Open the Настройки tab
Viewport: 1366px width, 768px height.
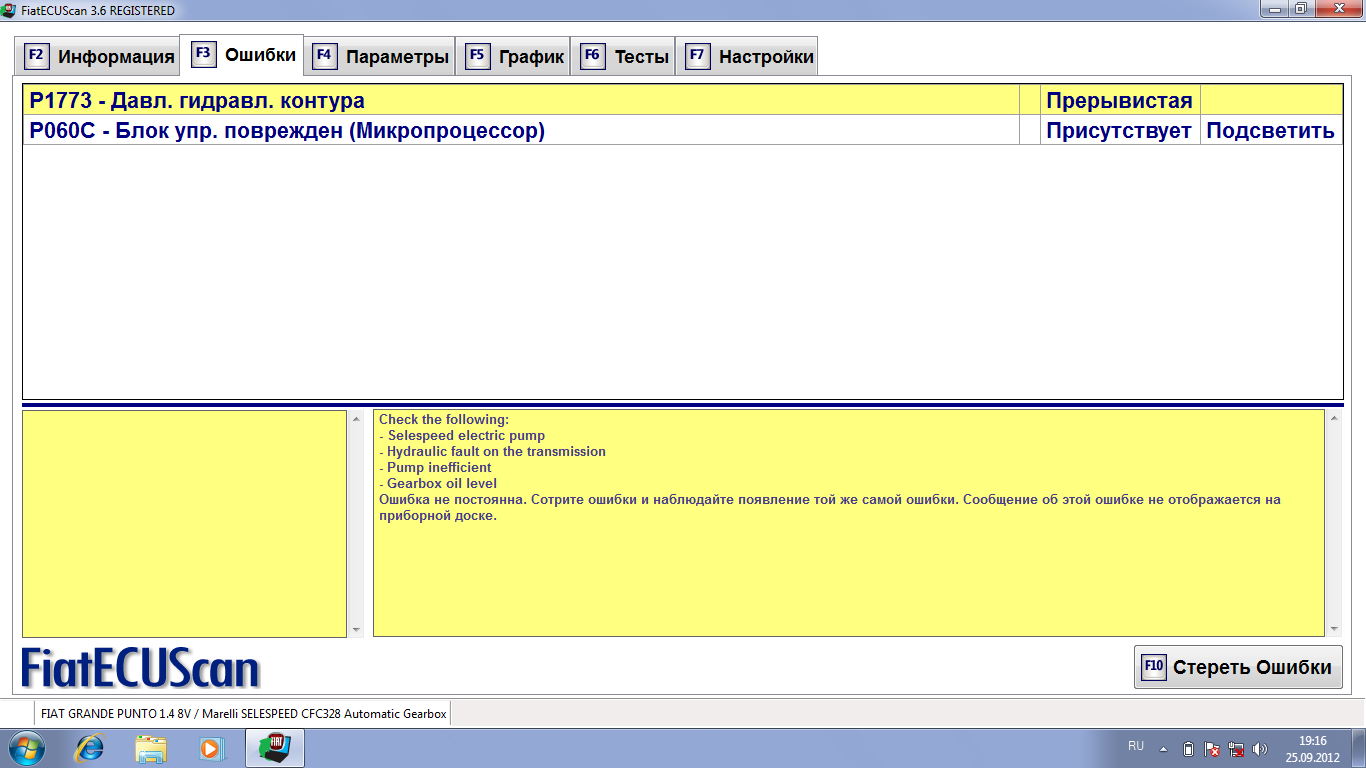[x=749, y=57]
